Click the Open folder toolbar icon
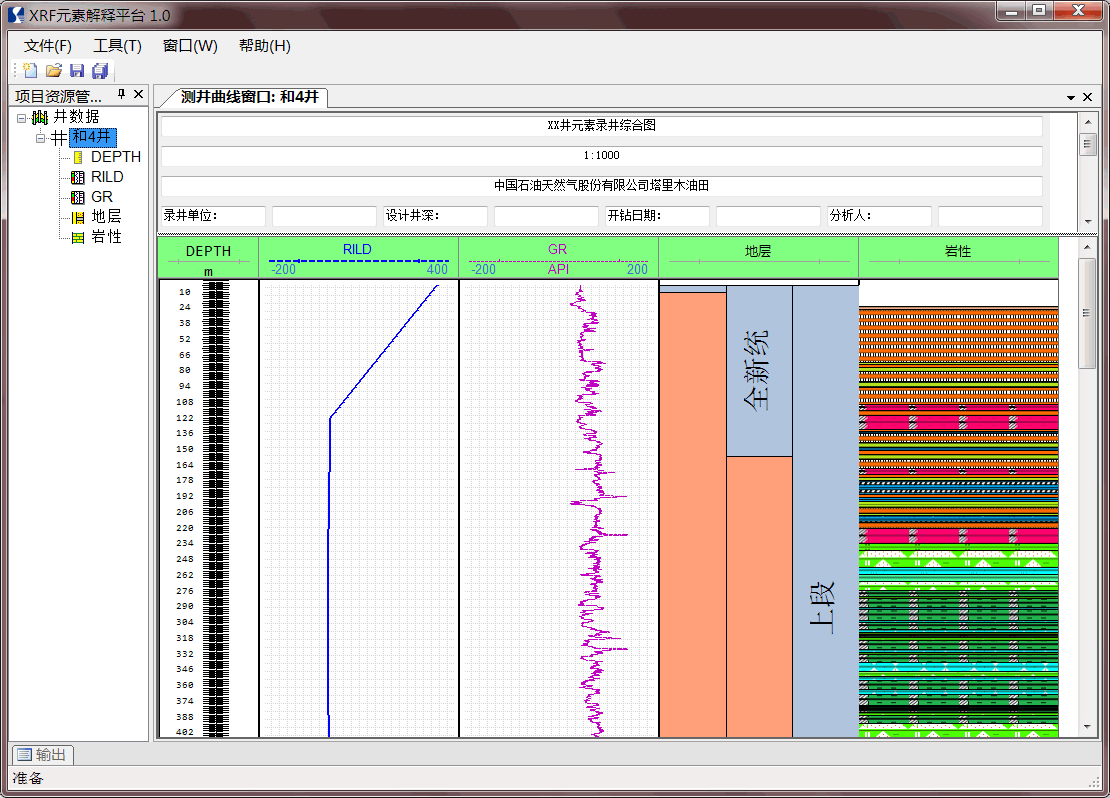The width and height of the screenshot is (1110, 798). tap(54, 71)
